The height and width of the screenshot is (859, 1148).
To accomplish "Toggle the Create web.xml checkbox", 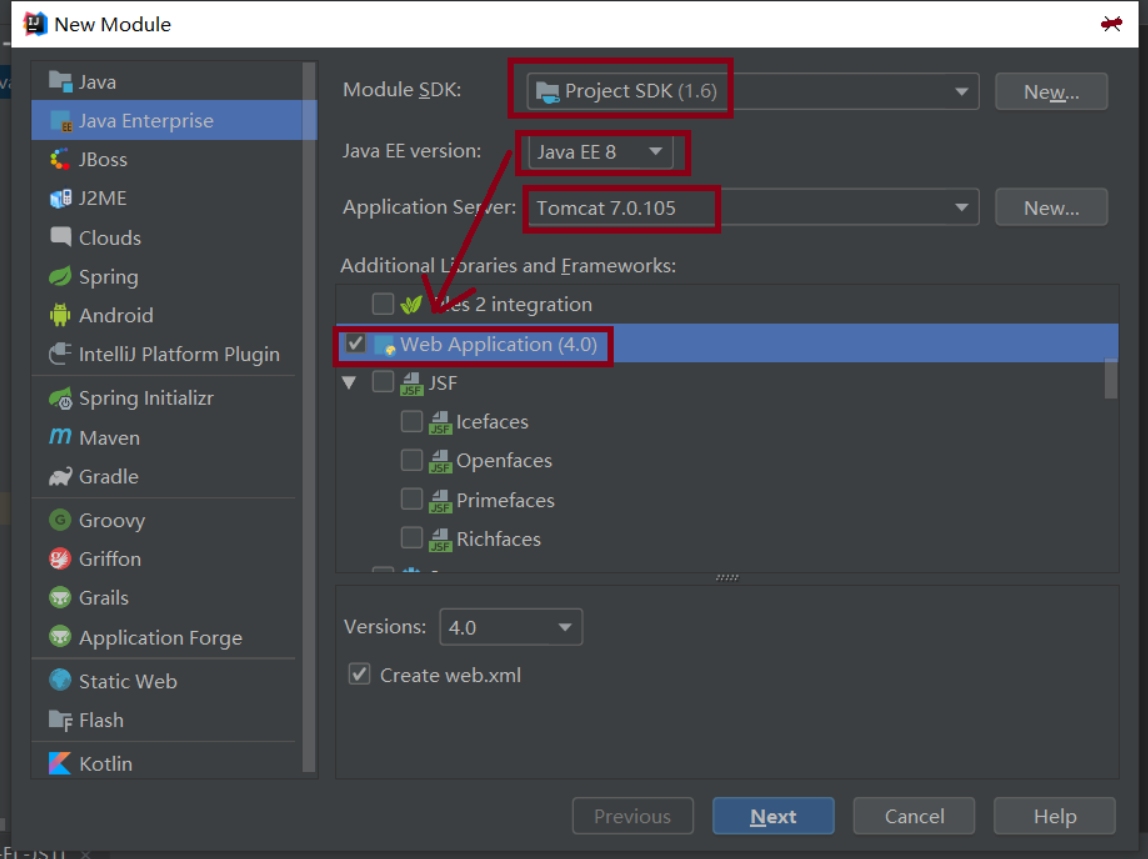I will [x=359, y=674].
